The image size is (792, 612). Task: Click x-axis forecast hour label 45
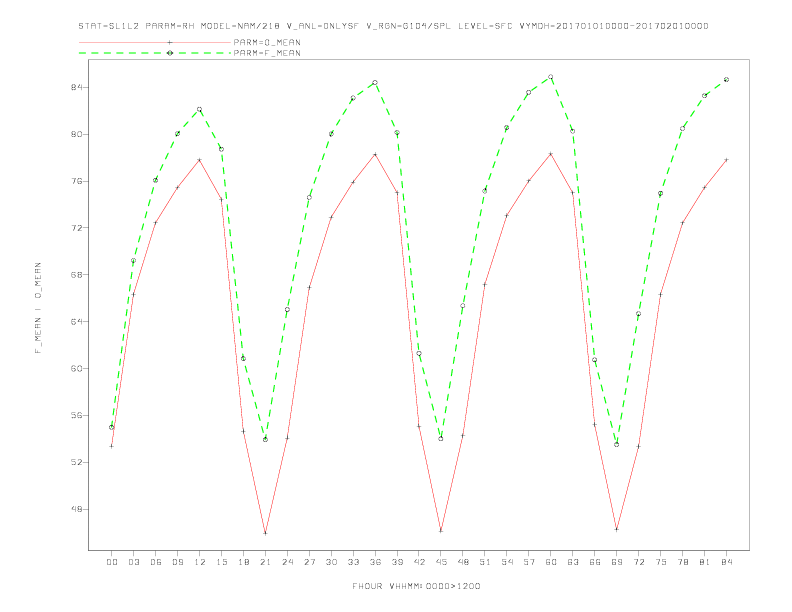coord(441,562)
